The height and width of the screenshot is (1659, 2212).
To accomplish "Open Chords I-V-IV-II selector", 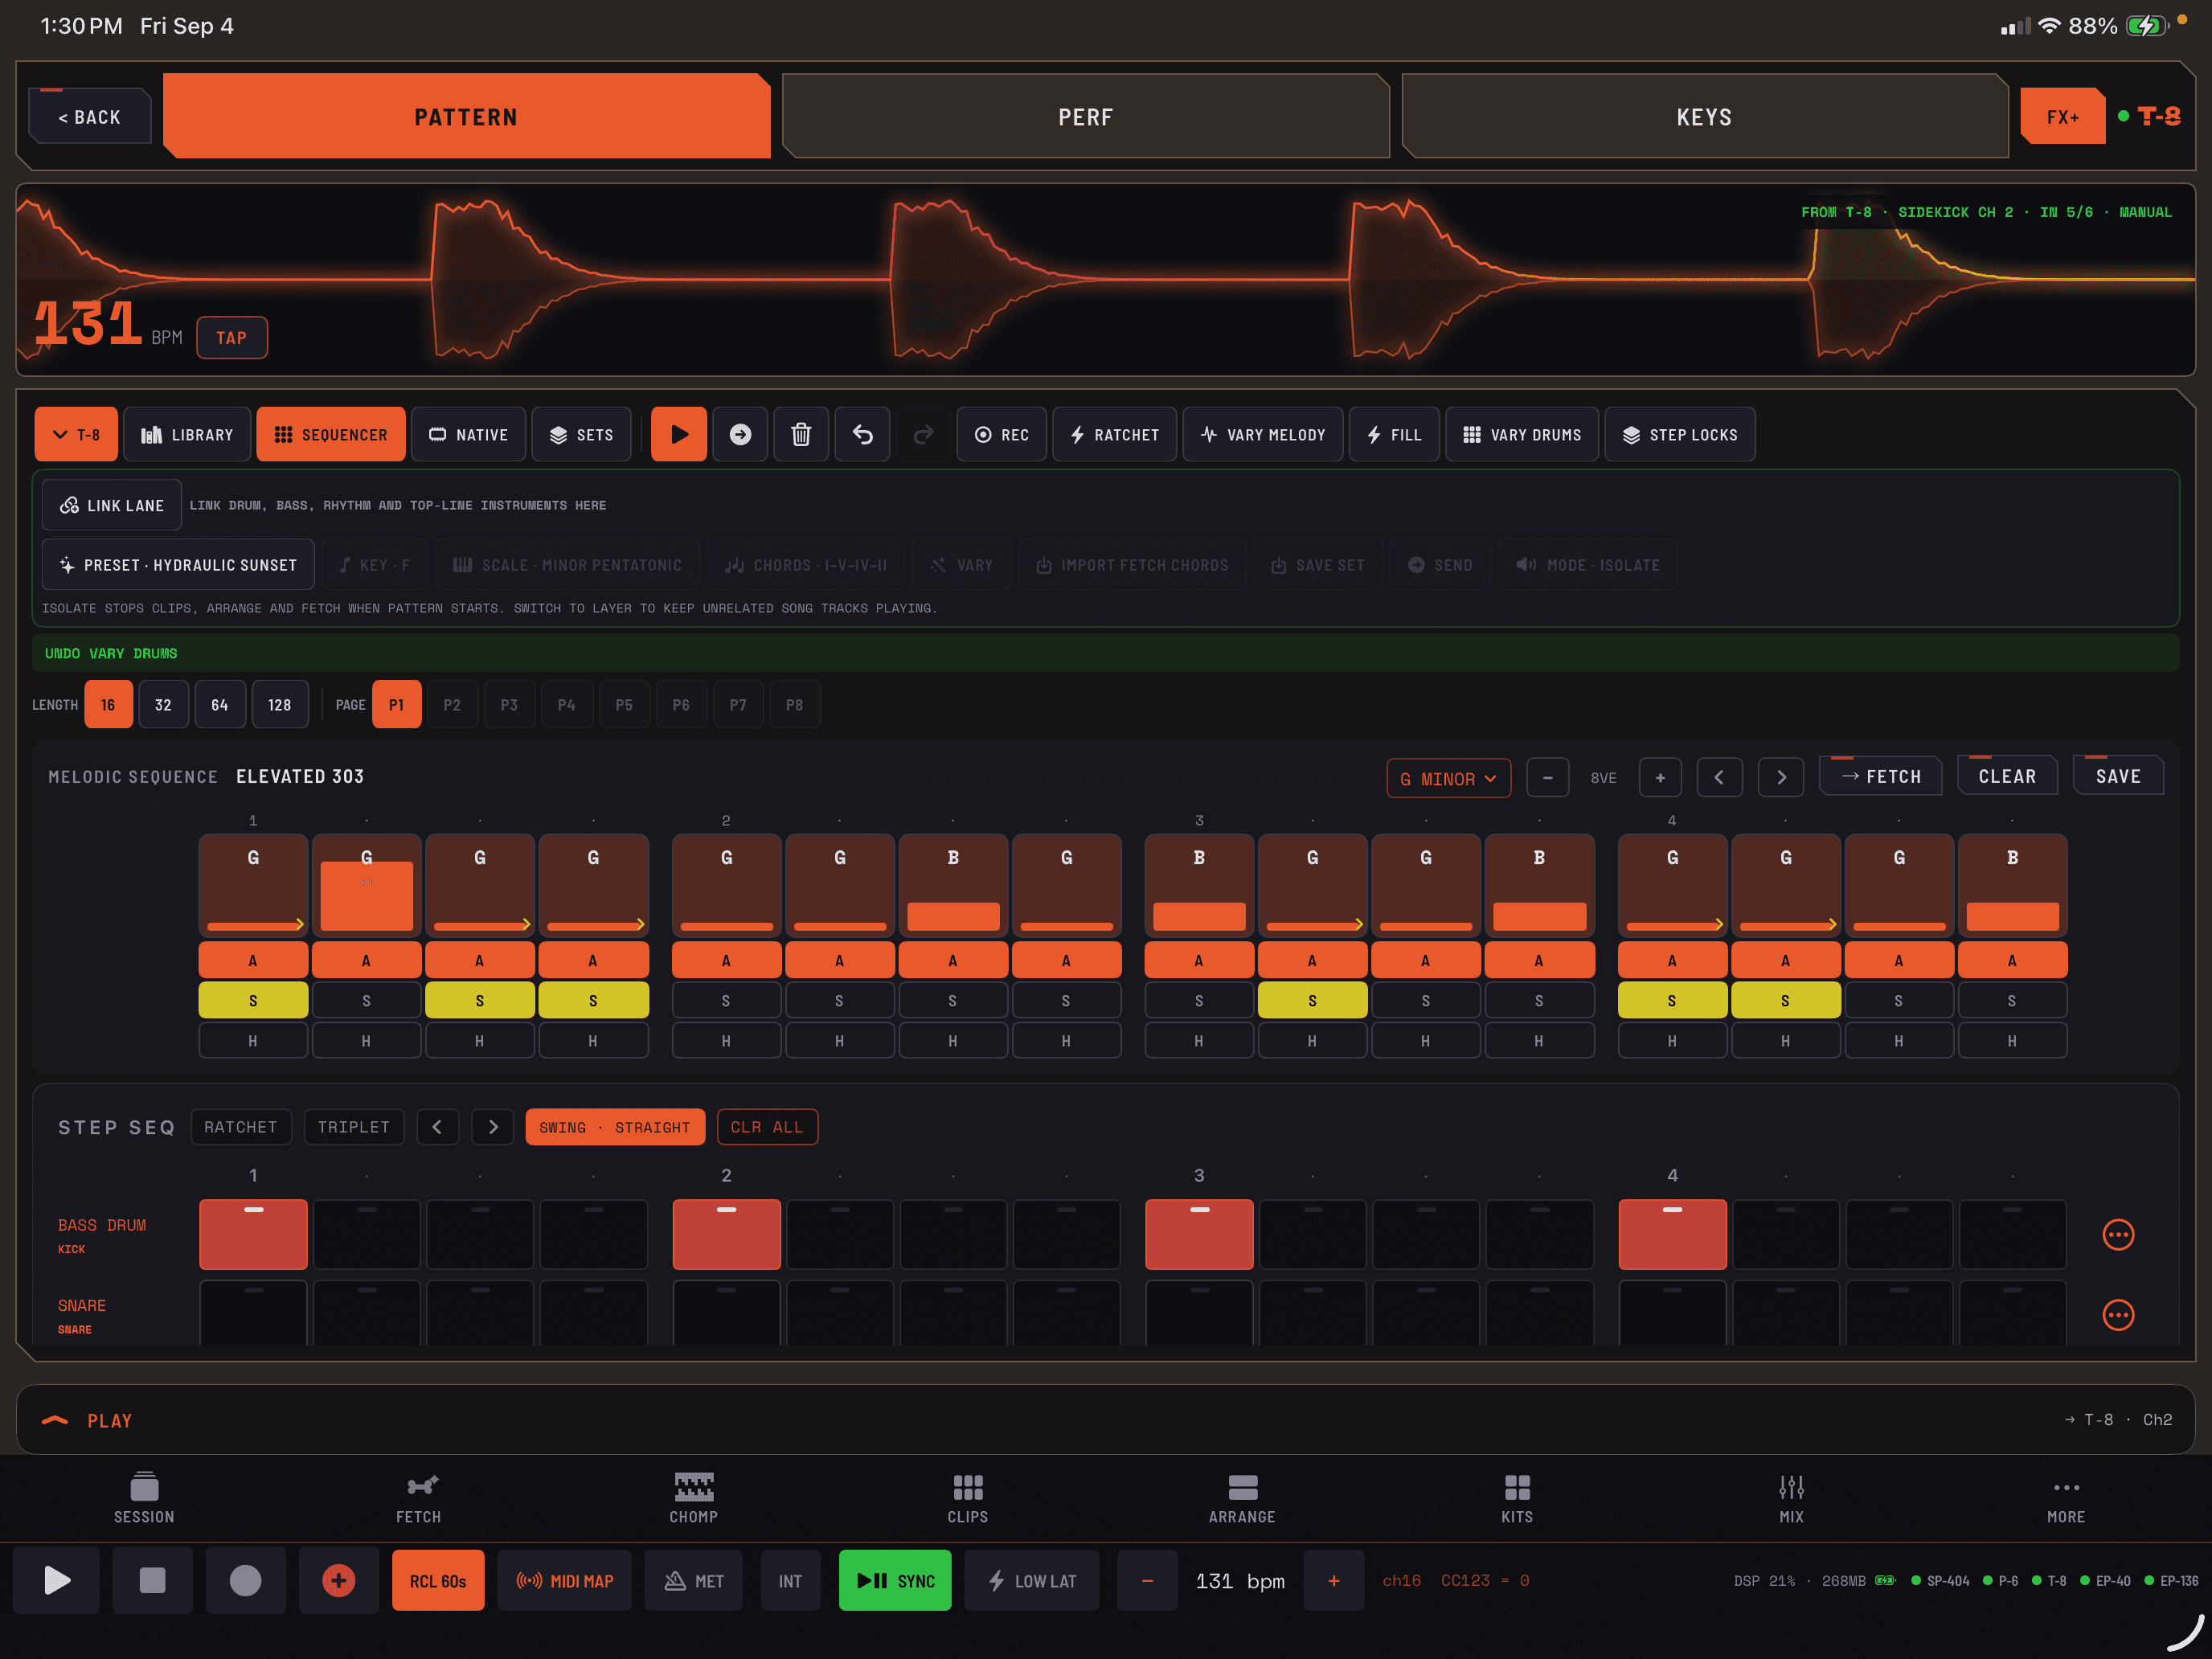I will coord(805,565).
